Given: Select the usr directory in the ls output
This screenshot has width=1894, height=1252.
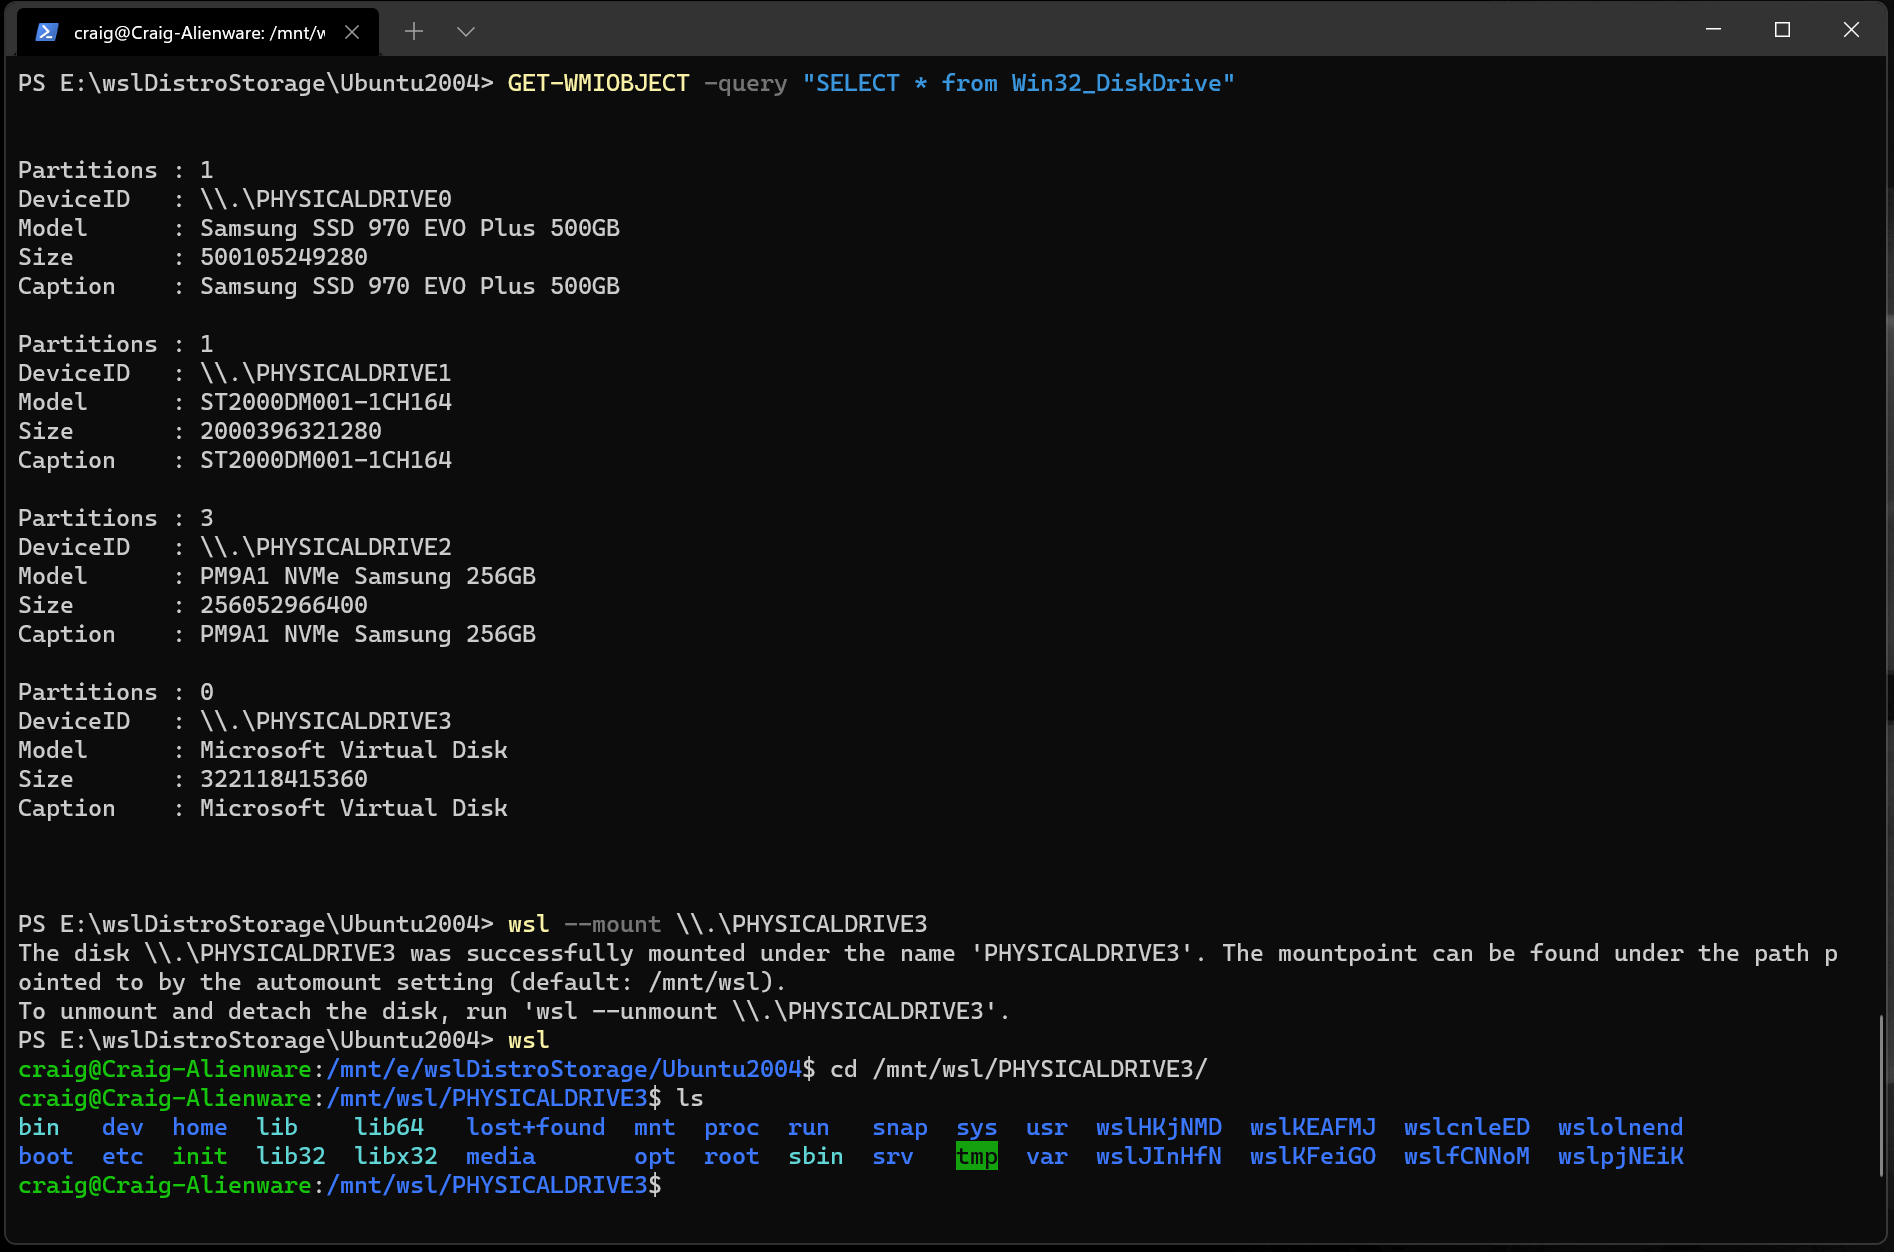Looking at the screenshot, I should 1046,1127.
